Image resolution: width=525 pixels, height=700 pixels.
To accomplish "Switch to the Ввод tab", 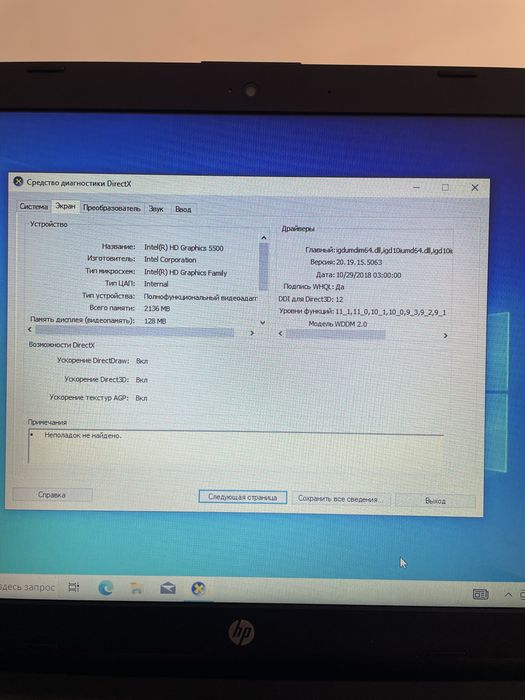I will coord(183,209).
